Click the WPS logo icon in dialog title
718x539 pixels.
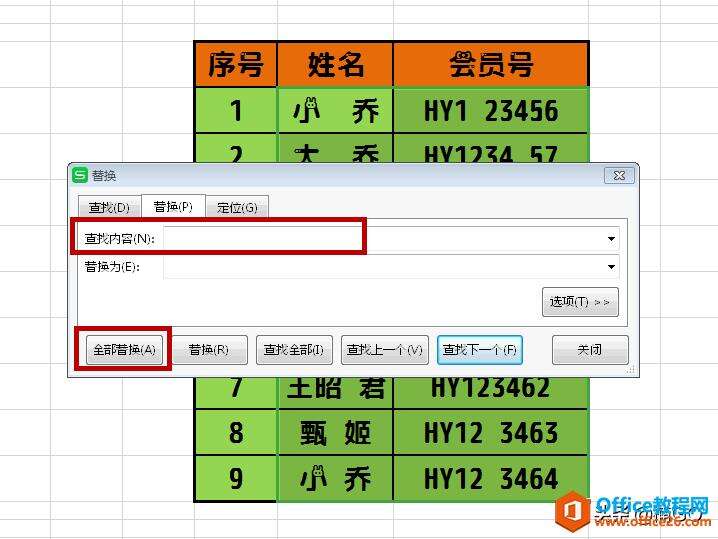(80, 175)
